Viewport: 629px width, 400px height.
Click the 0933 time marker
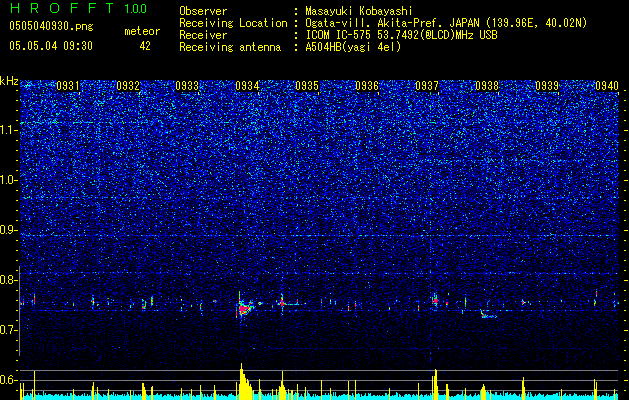click(x=187, y=86)
